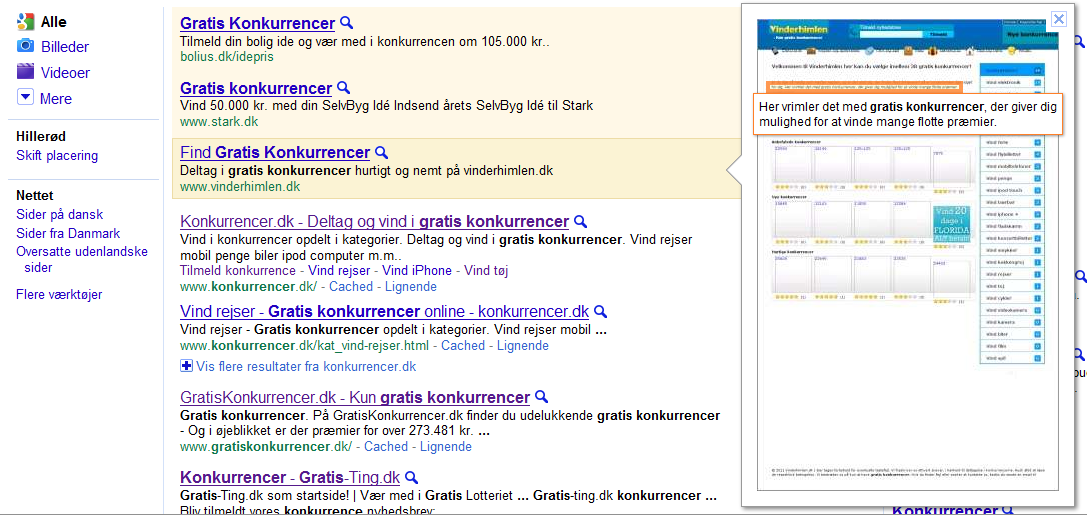Click the Videoer film icon

[25, 71]
